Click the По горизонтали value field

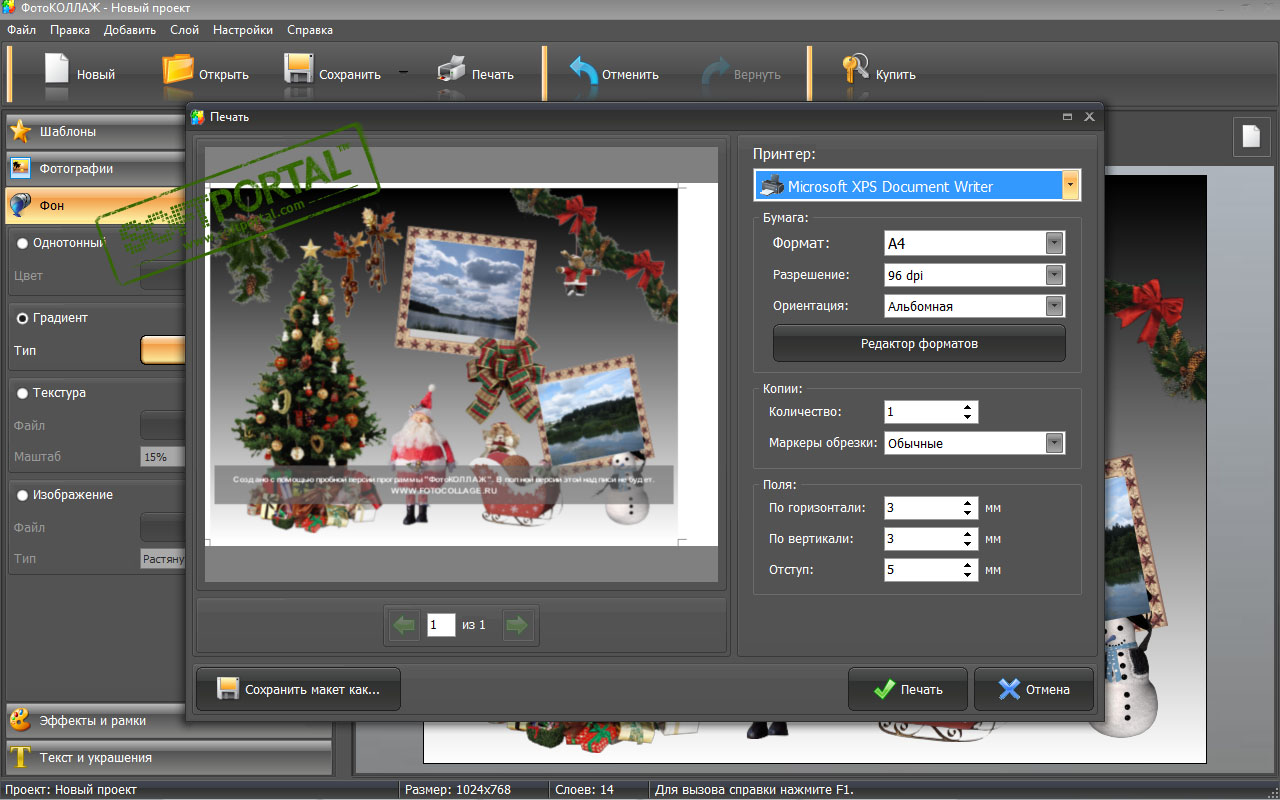coord(923,508)
